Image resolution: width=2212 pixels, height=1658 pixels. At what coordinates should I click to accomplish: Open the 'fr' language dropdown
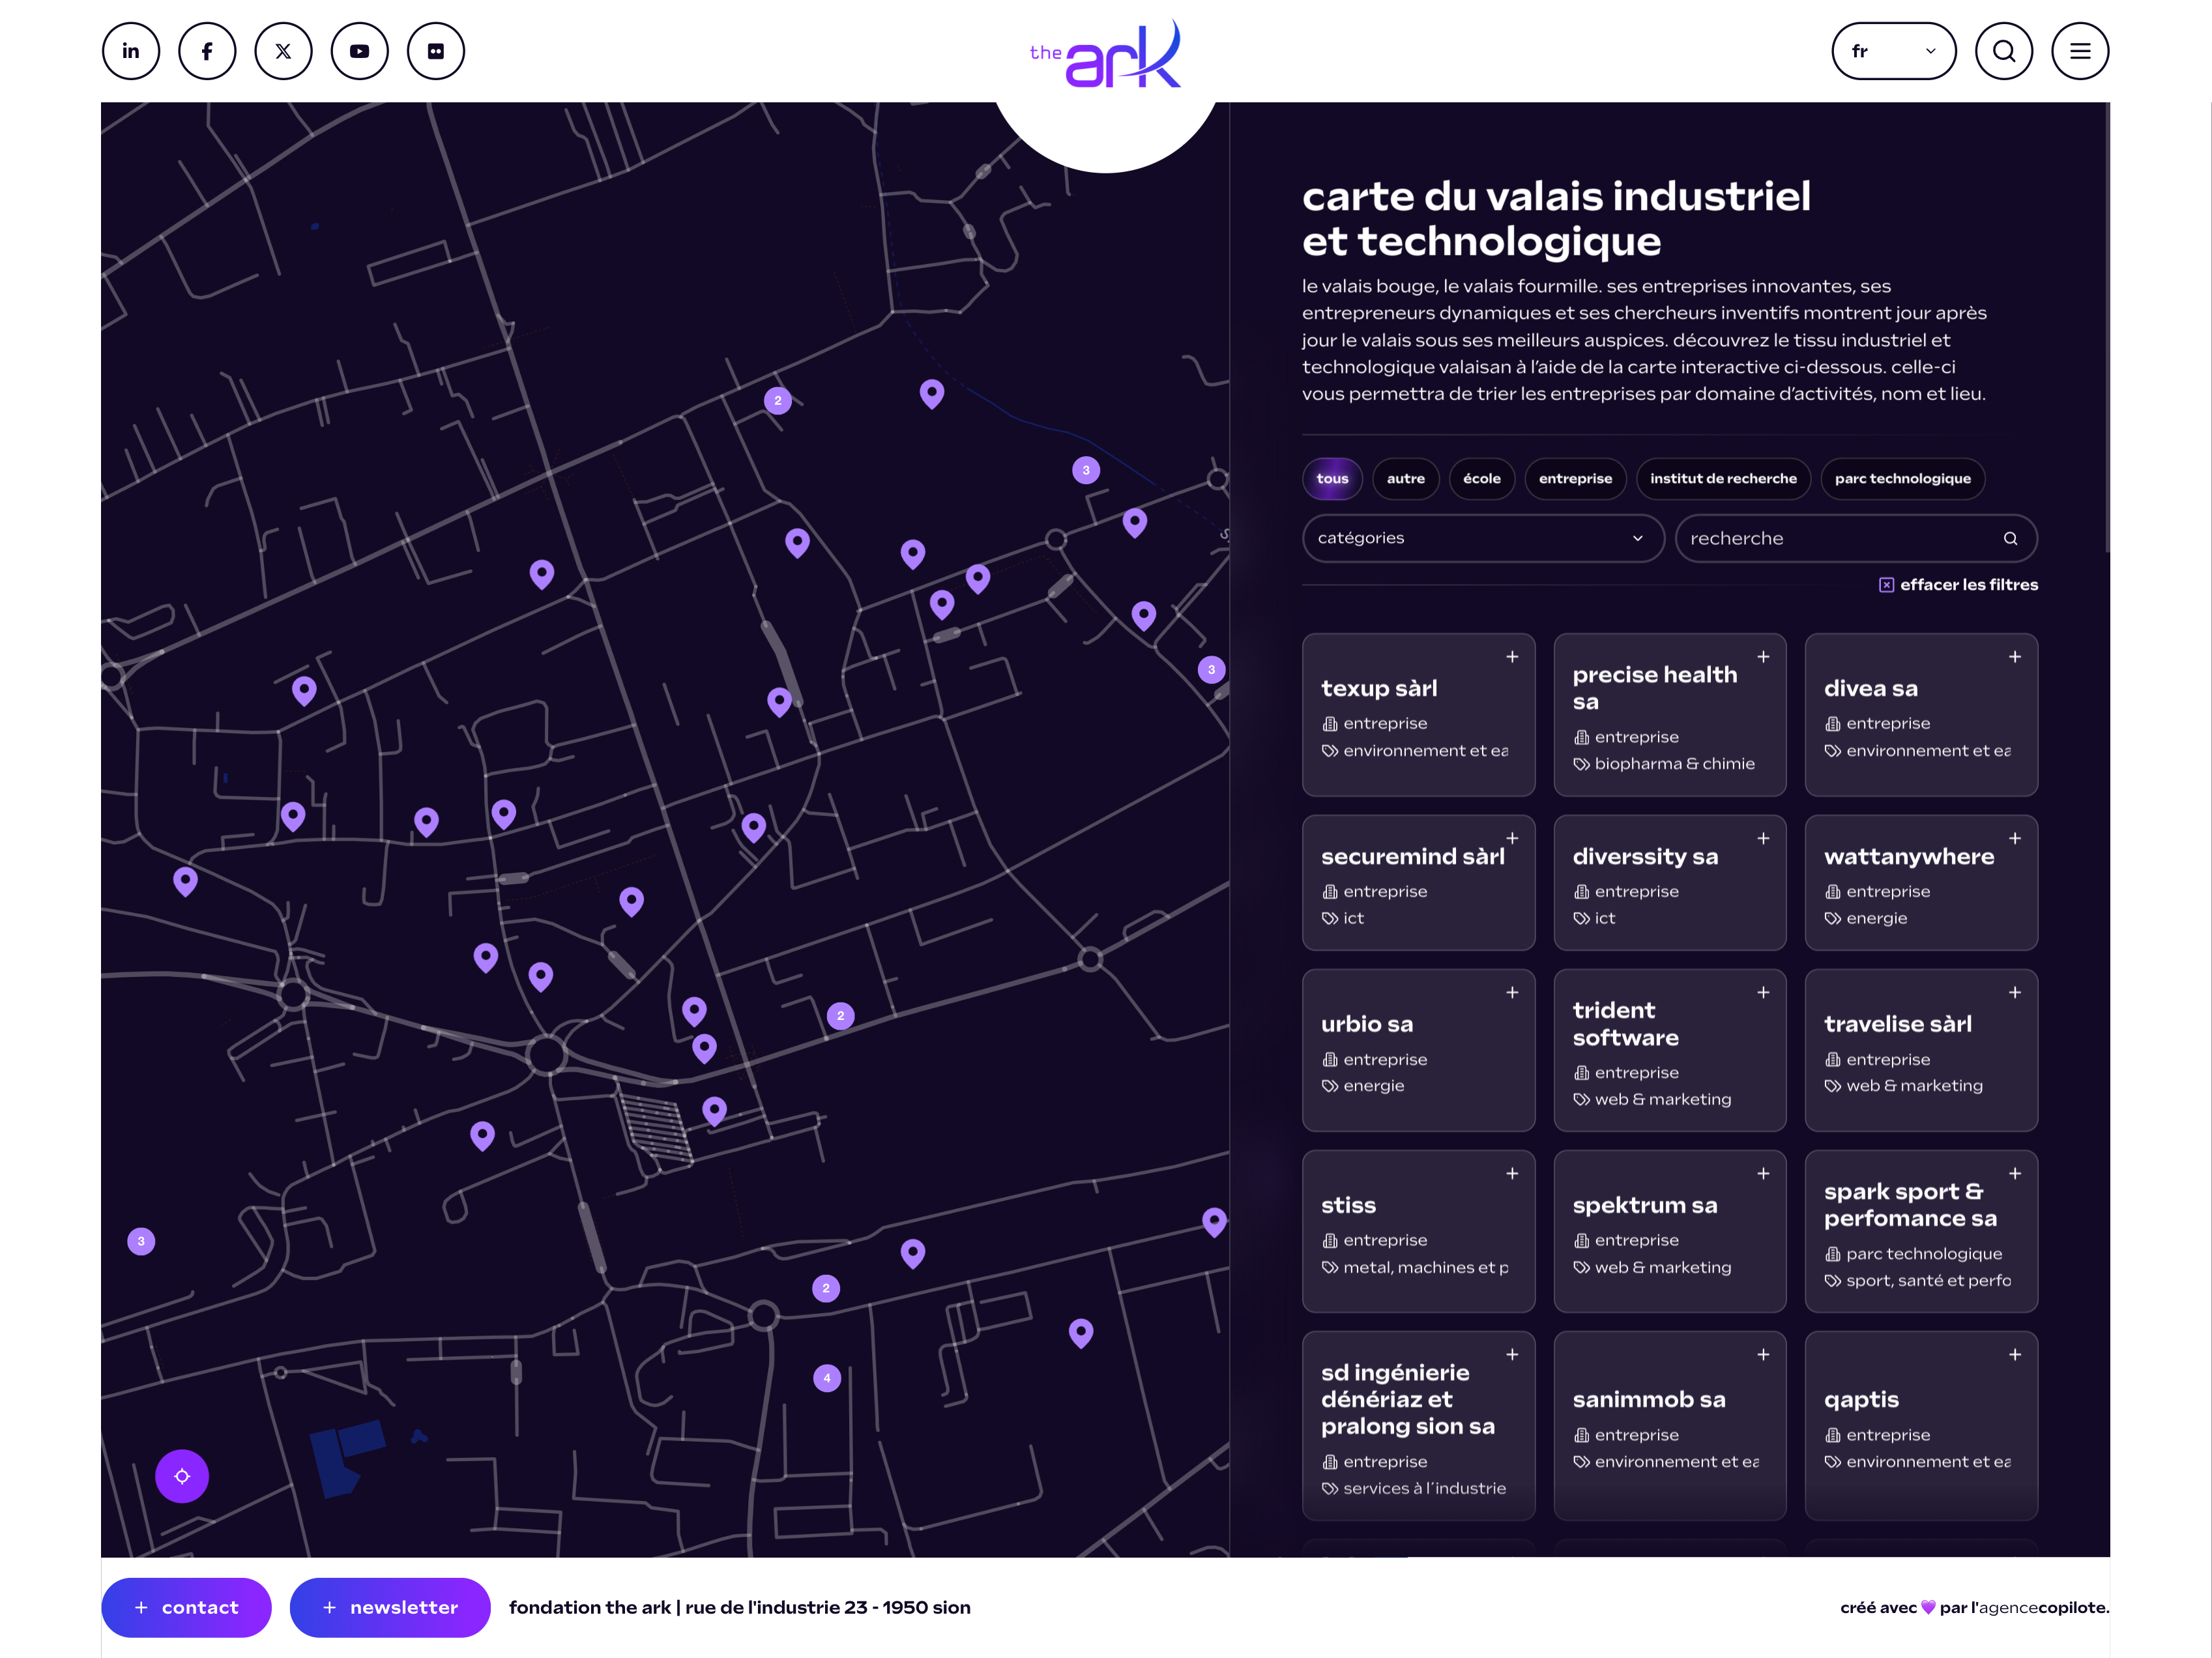1893,51
